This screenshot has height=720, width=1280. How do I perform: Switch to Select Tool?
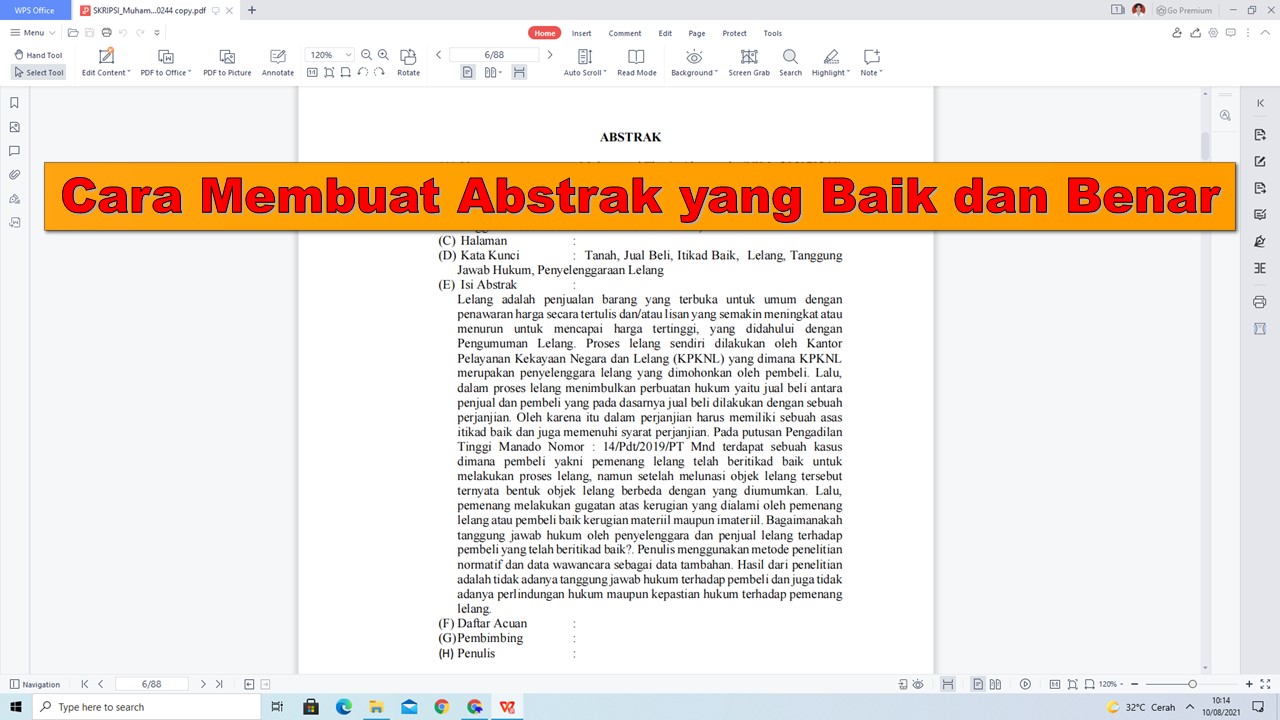pyautogui.click(x=43, y=72)
